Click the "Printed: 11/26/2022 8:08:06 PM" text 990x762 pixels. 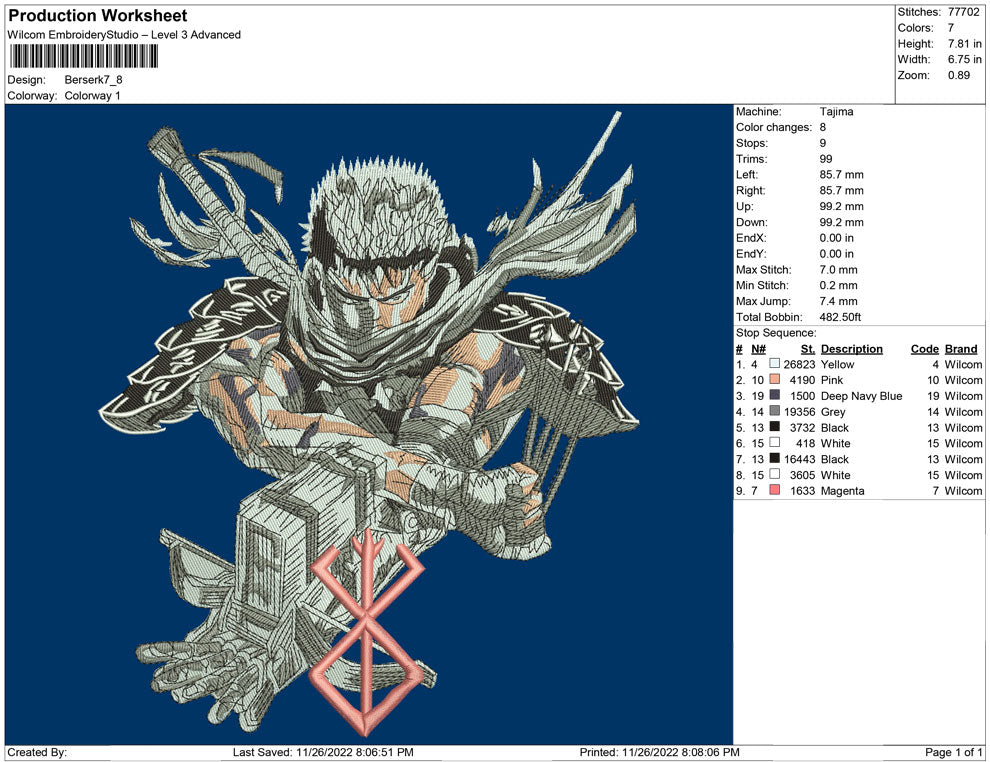click(x=659, y=752)
